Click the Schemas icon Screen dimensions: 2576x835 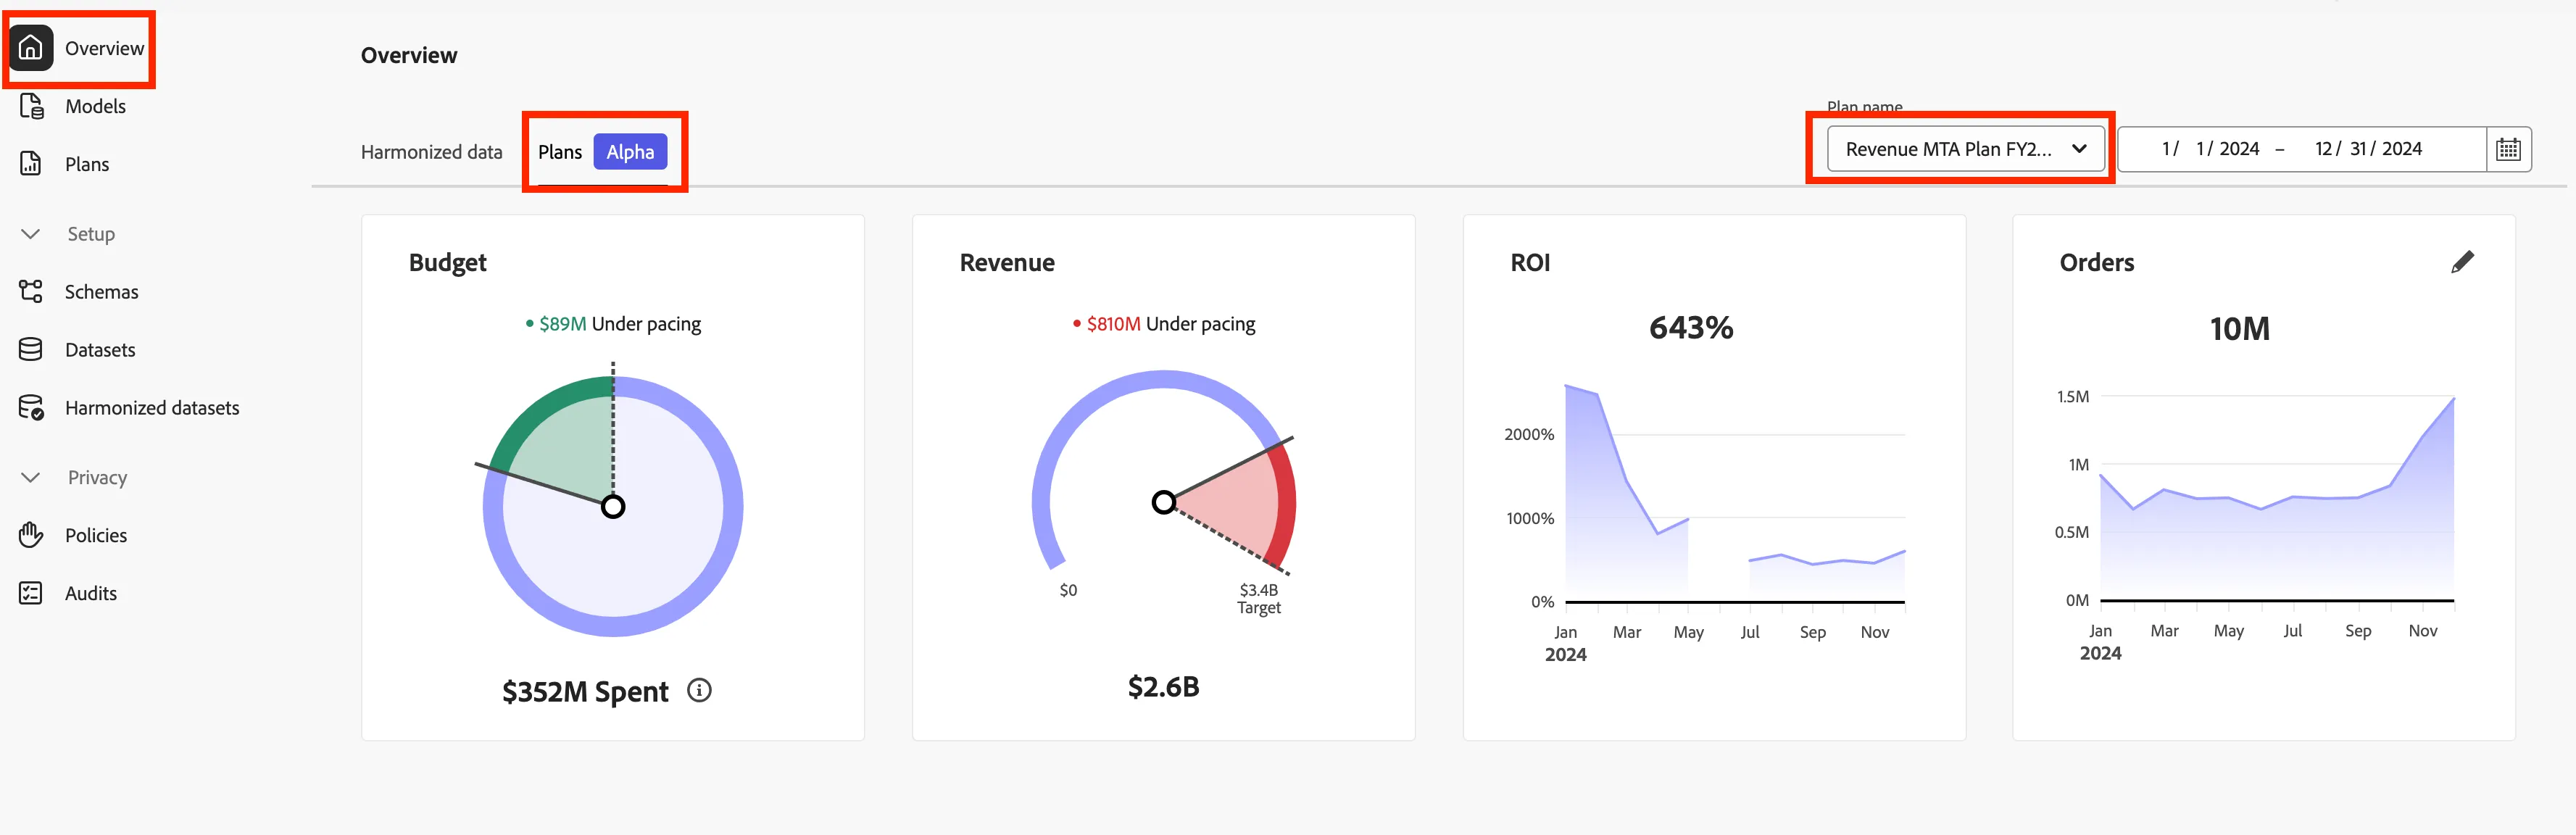pyautogui.click(x=31, y=291)
